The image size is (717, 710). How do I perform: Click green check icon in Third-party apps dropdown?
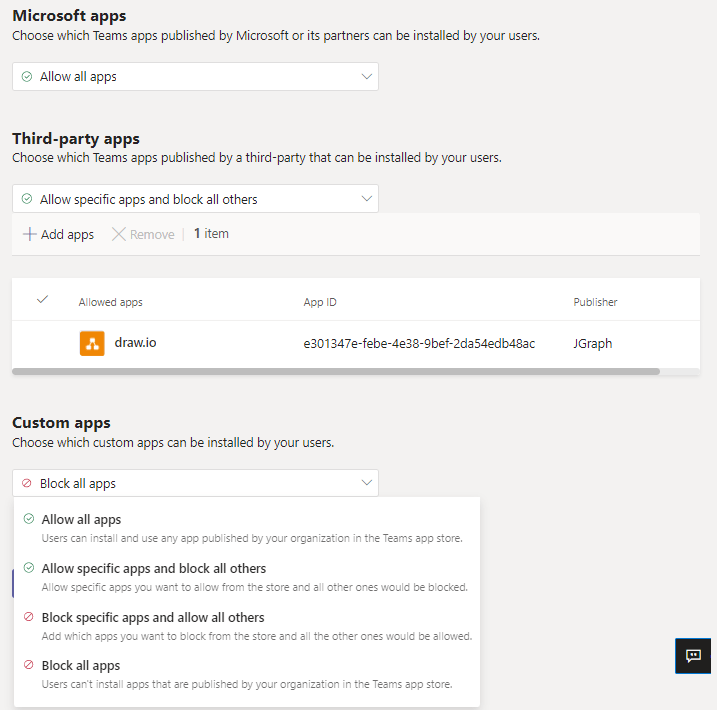[27, 199]
